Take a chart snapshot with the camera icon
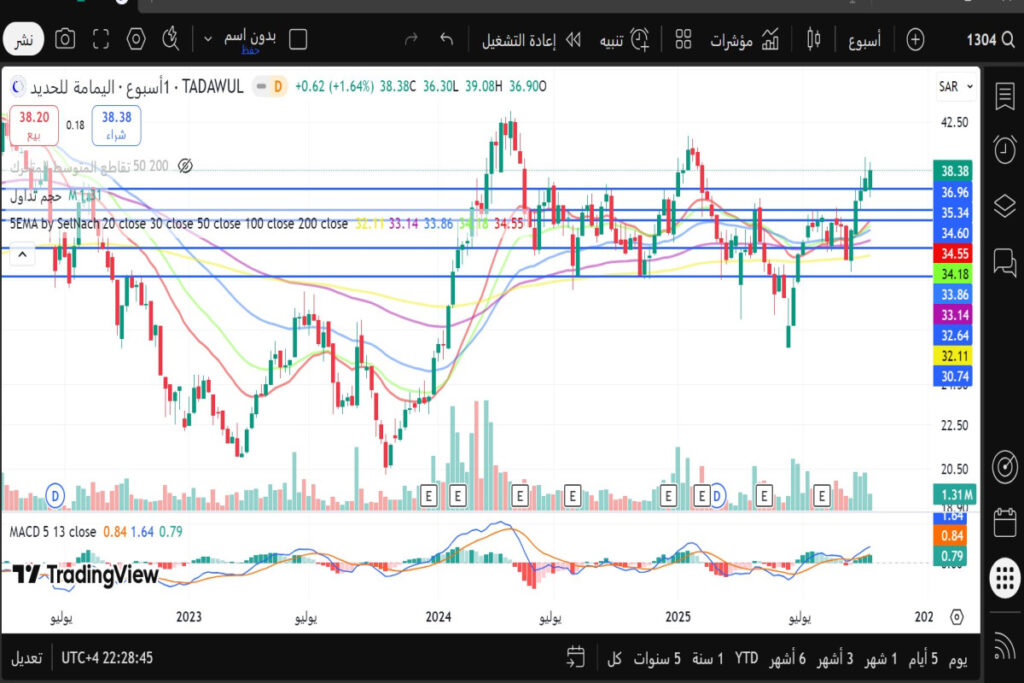Viewport: 1024px width, 683px height. pyautogui.click(x=65, y=40)
